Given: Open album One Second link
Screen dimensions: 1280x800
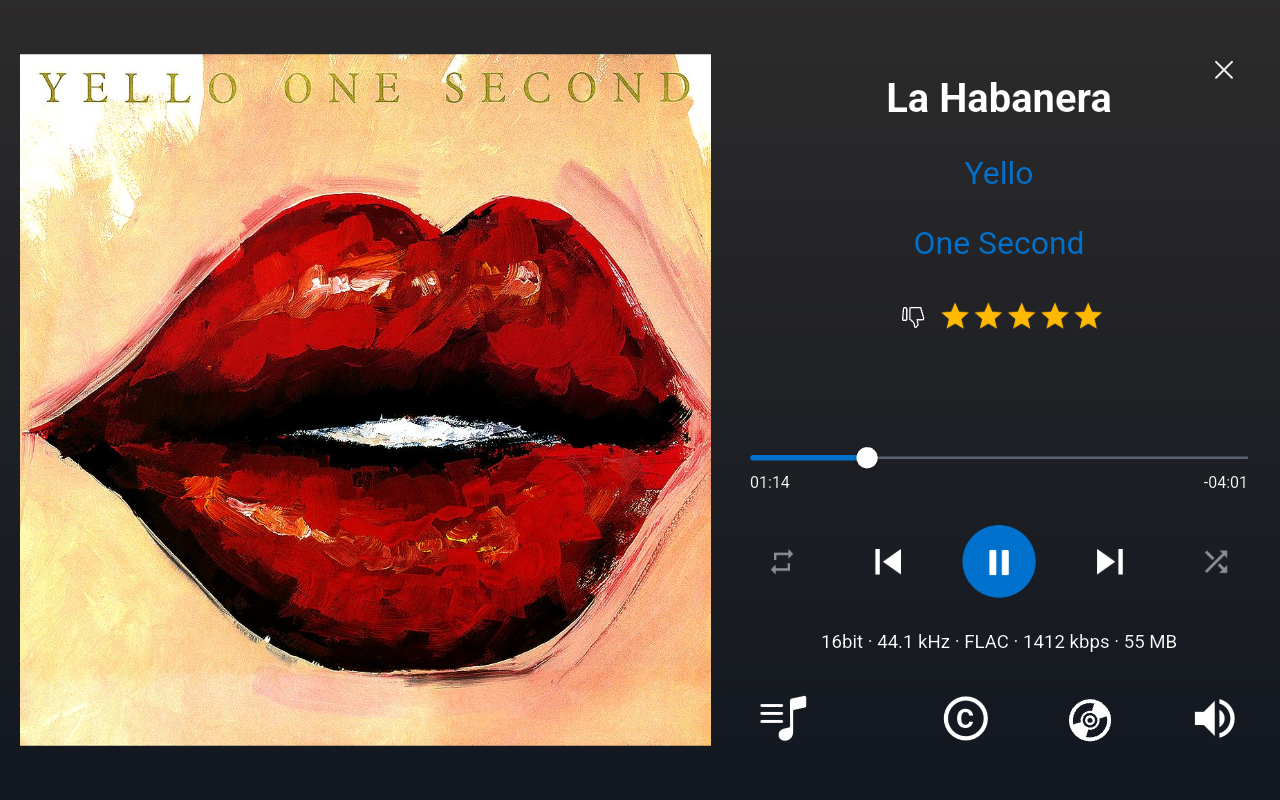Looking at the screenshot, I should coord(999,243).
